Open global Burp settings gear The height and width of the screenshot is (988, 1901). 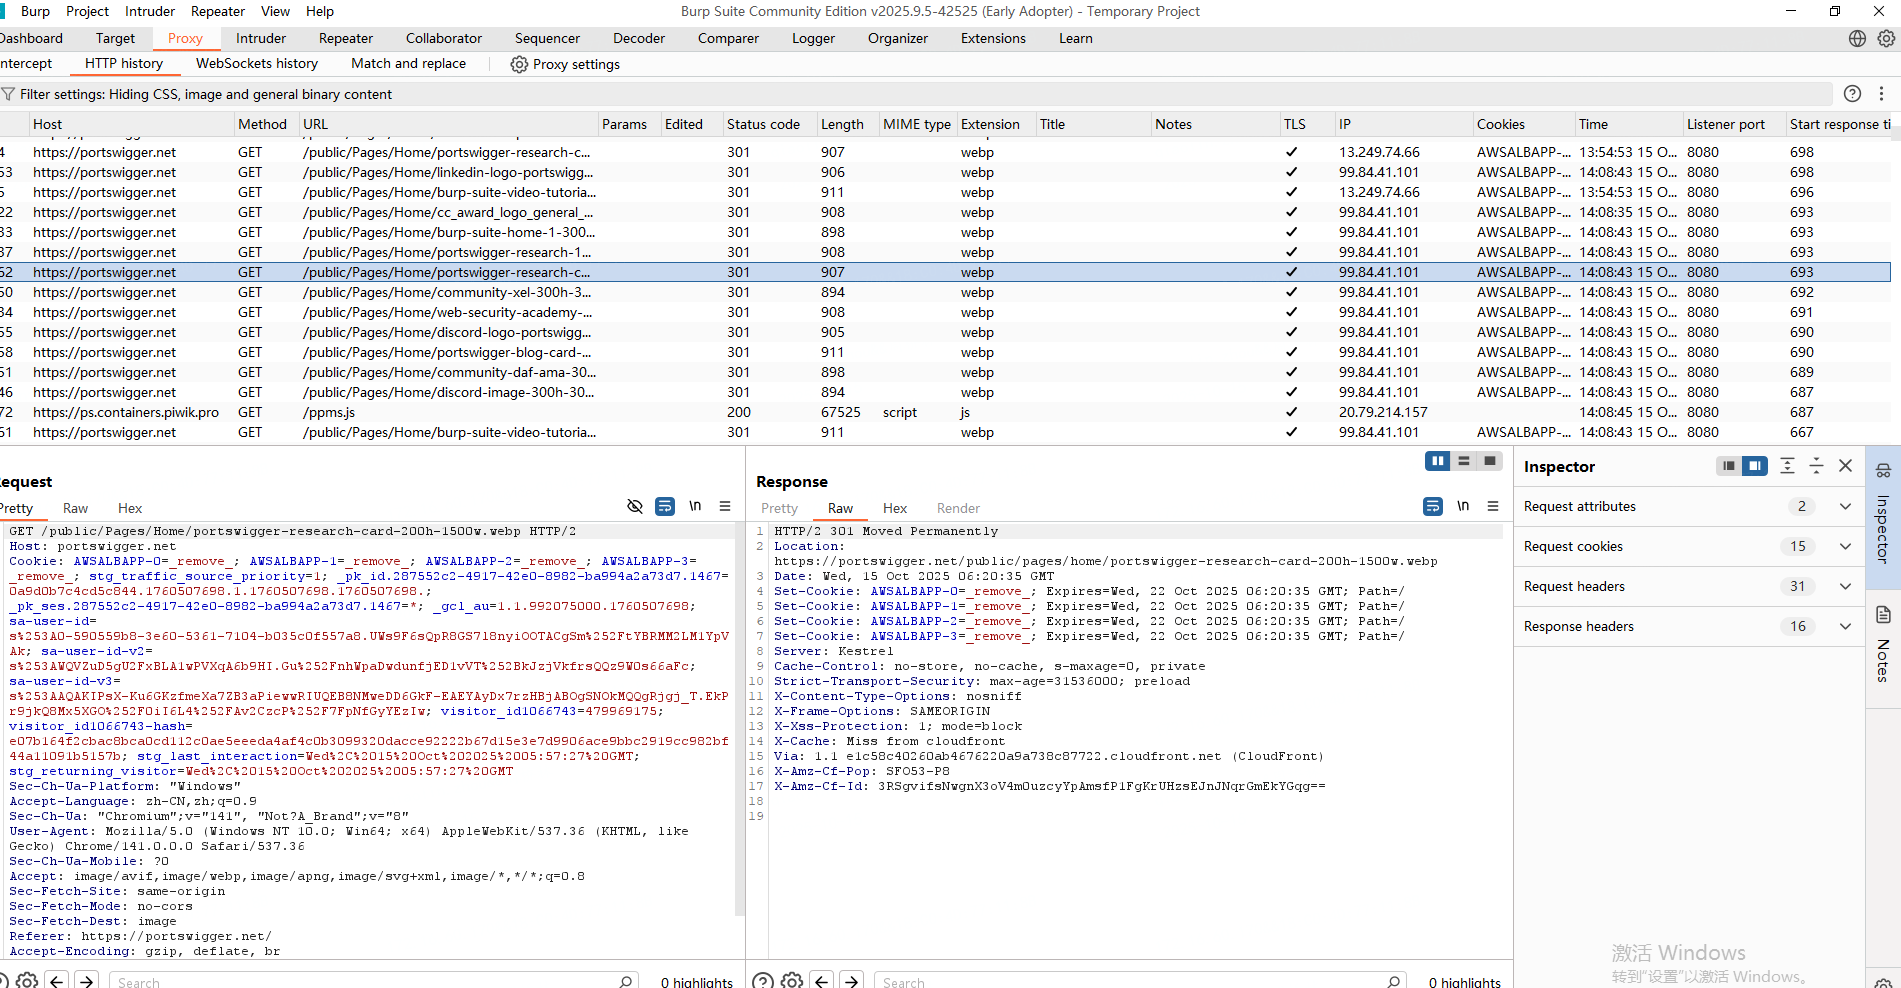pos(1886,38)
